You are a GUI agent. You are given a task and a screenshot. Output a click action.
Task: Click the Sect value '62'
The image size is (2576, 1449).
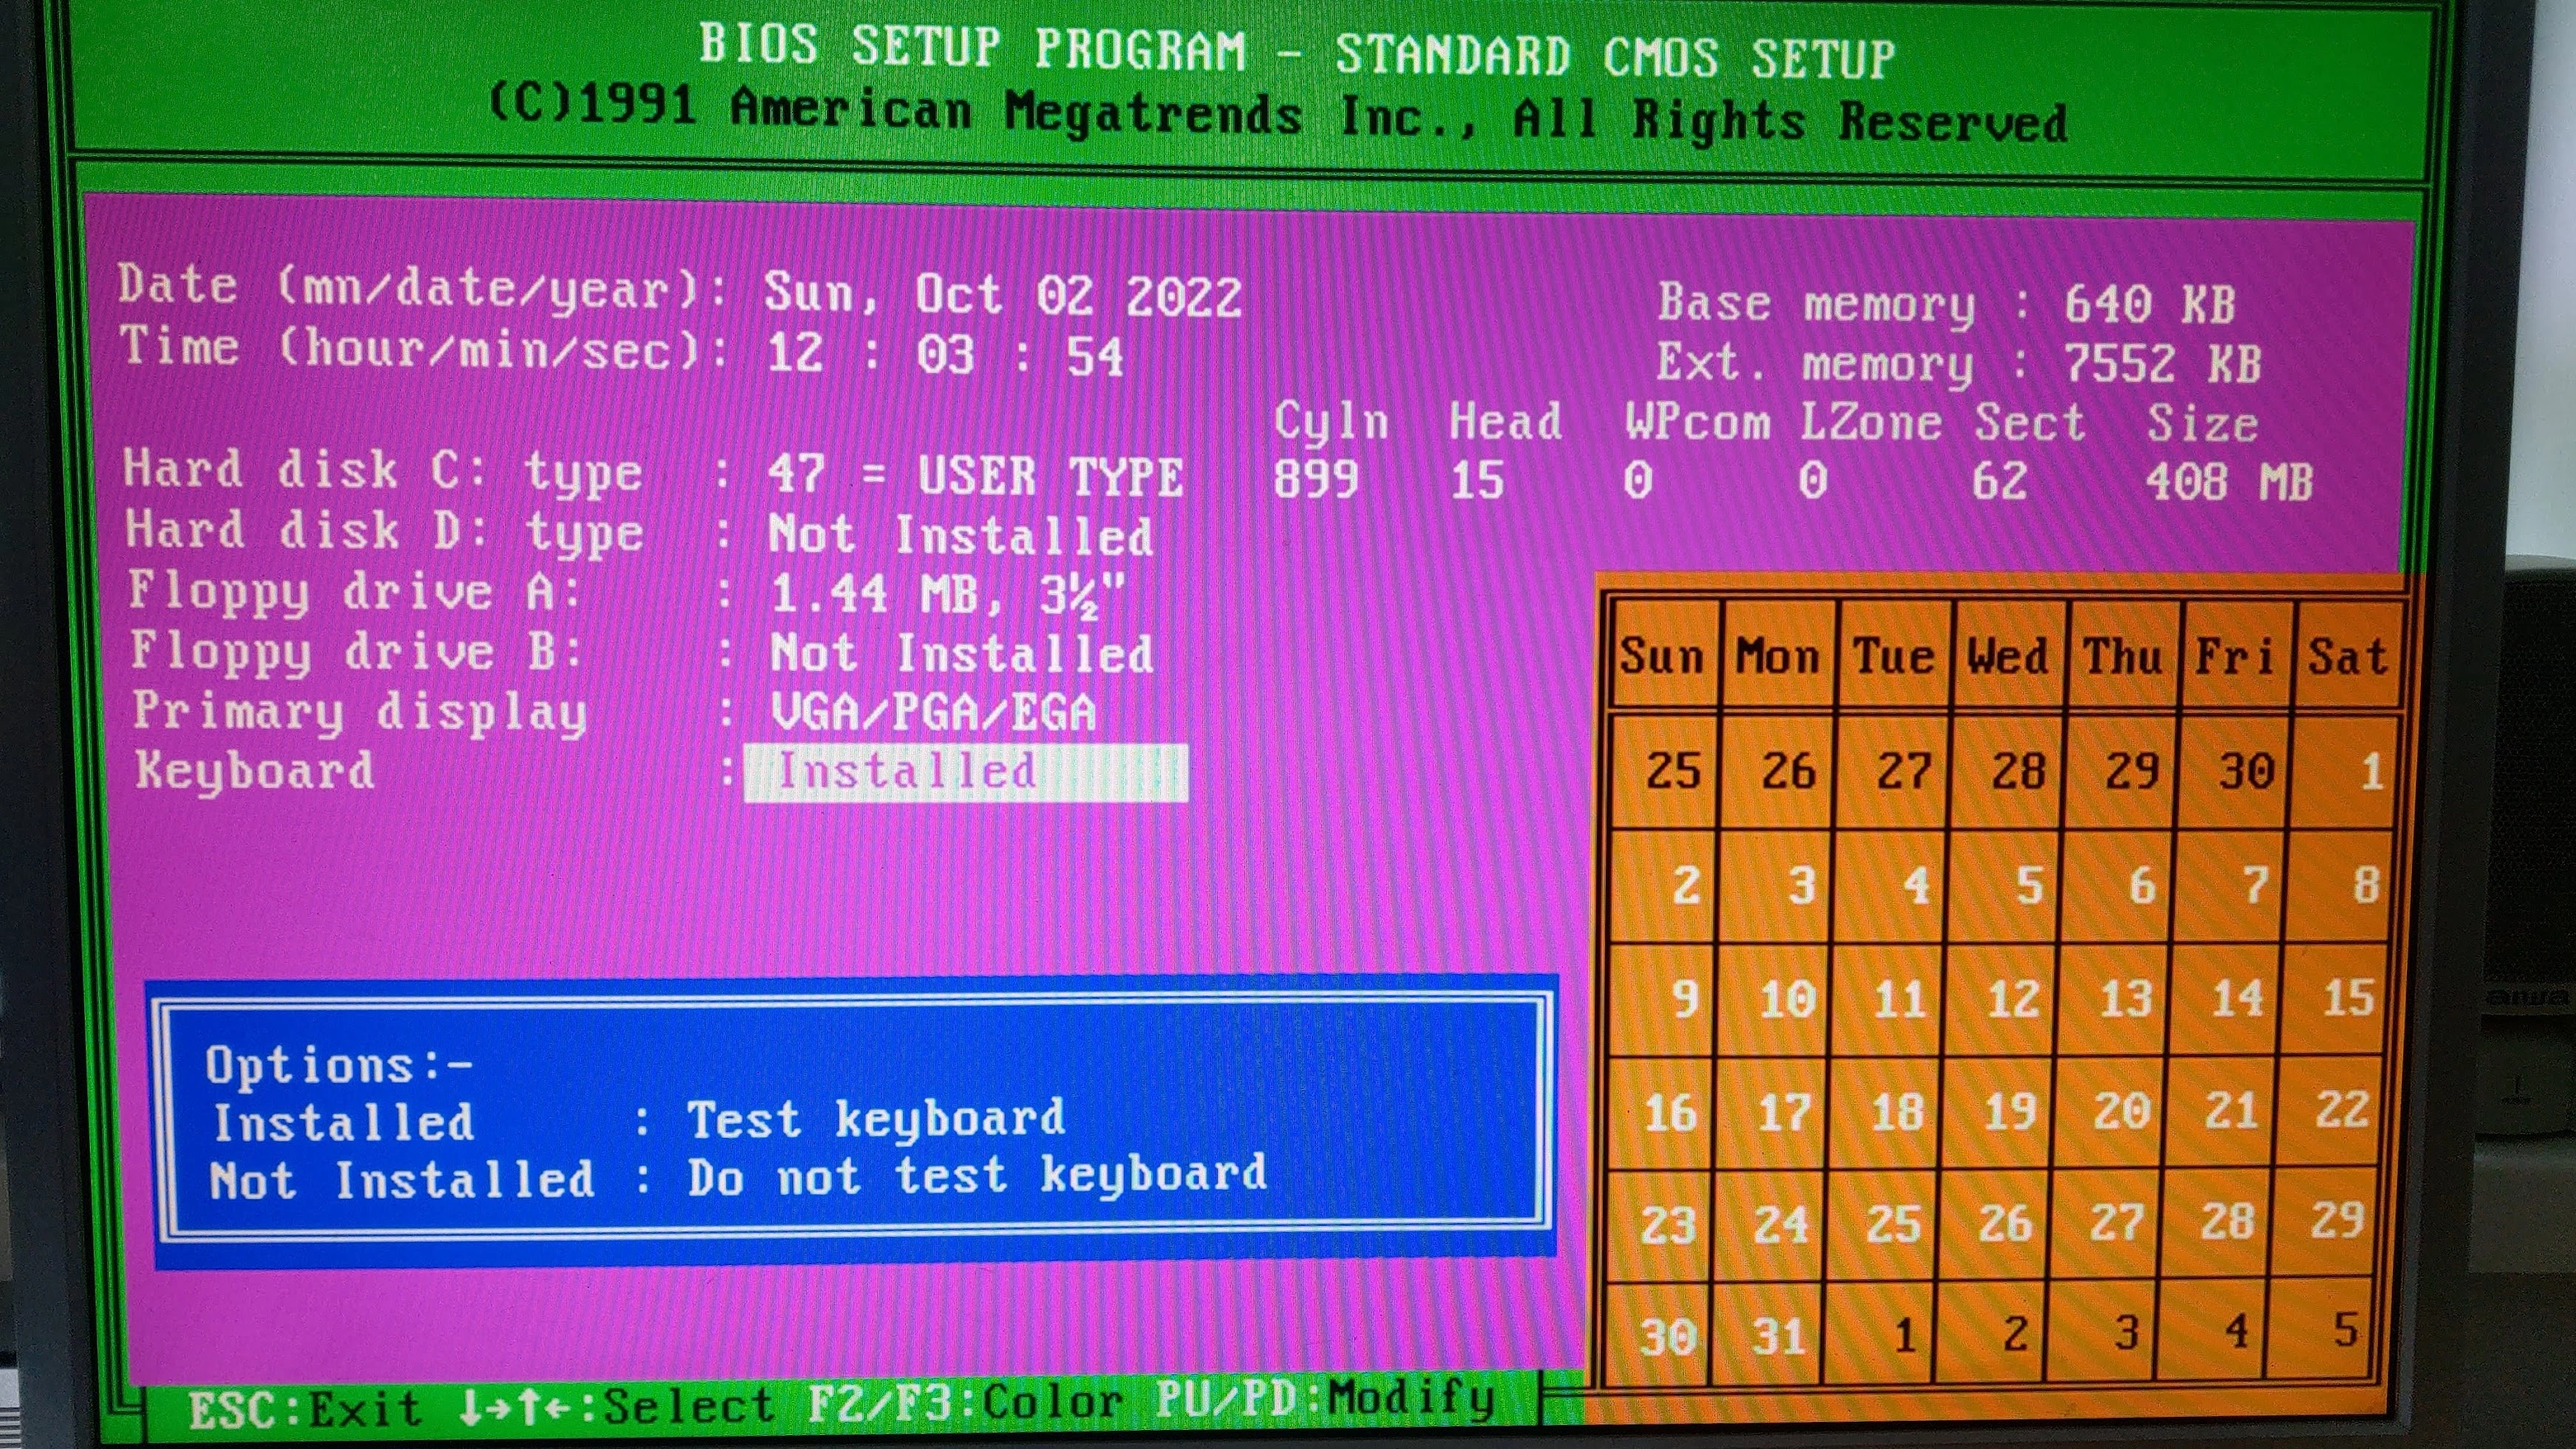tap(2000, 482)
